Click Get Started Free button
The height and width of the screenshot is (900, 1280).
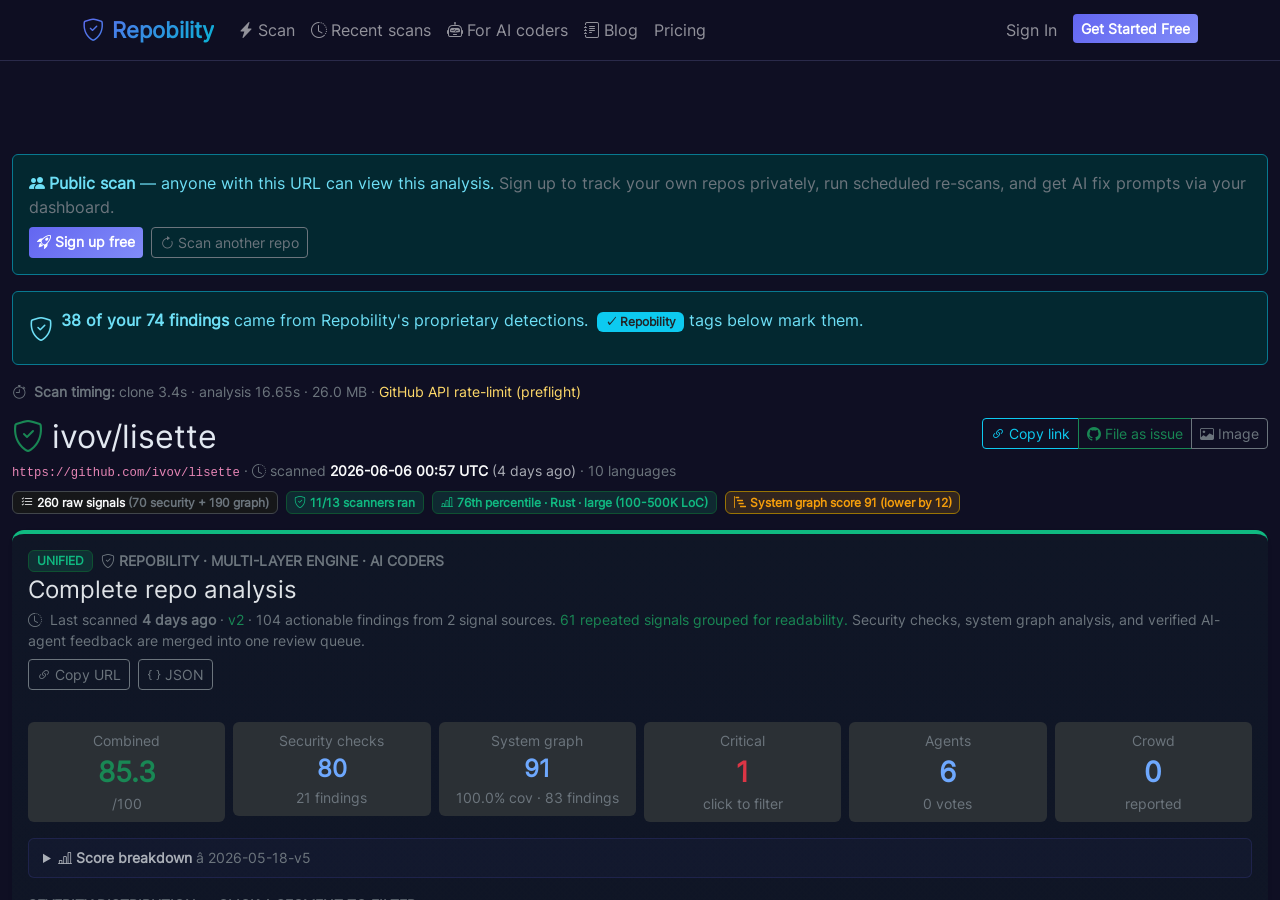pyautogui.click(x=1135, y=29)
